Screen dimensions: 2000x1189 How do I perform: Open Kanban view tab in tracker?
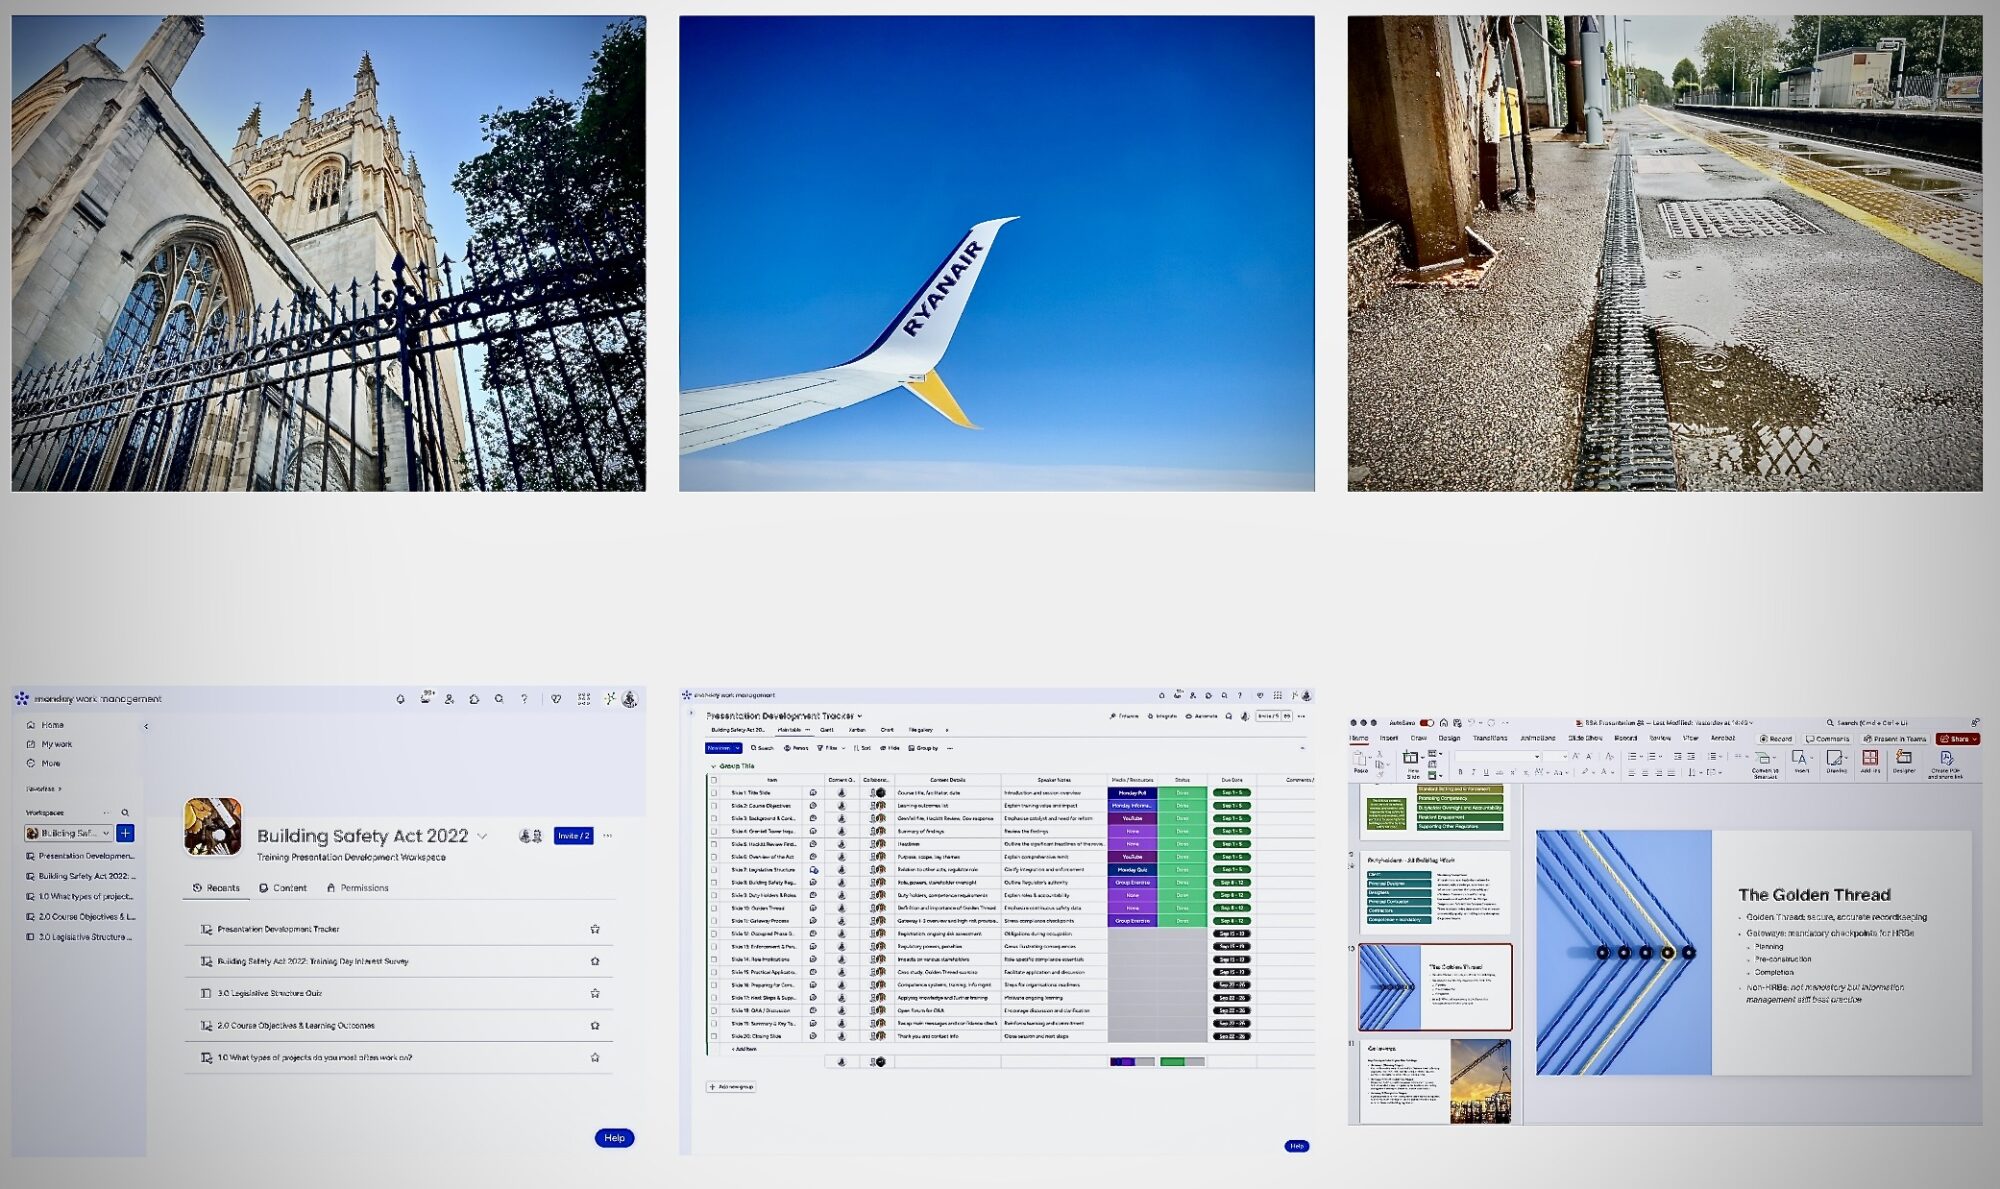[x=857, y=730]
